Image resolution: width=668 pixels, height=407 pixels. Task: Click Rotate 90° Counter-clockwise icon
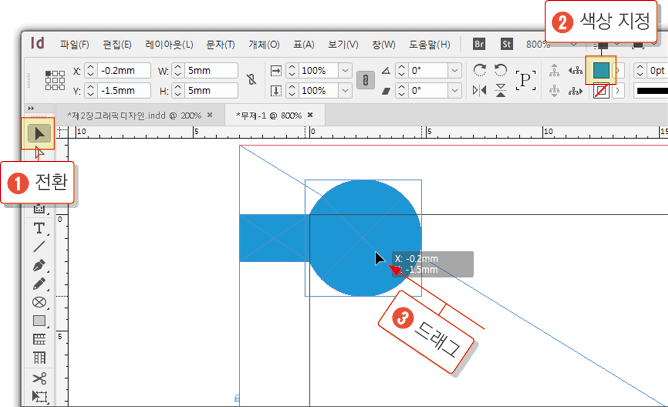point(501,70)
